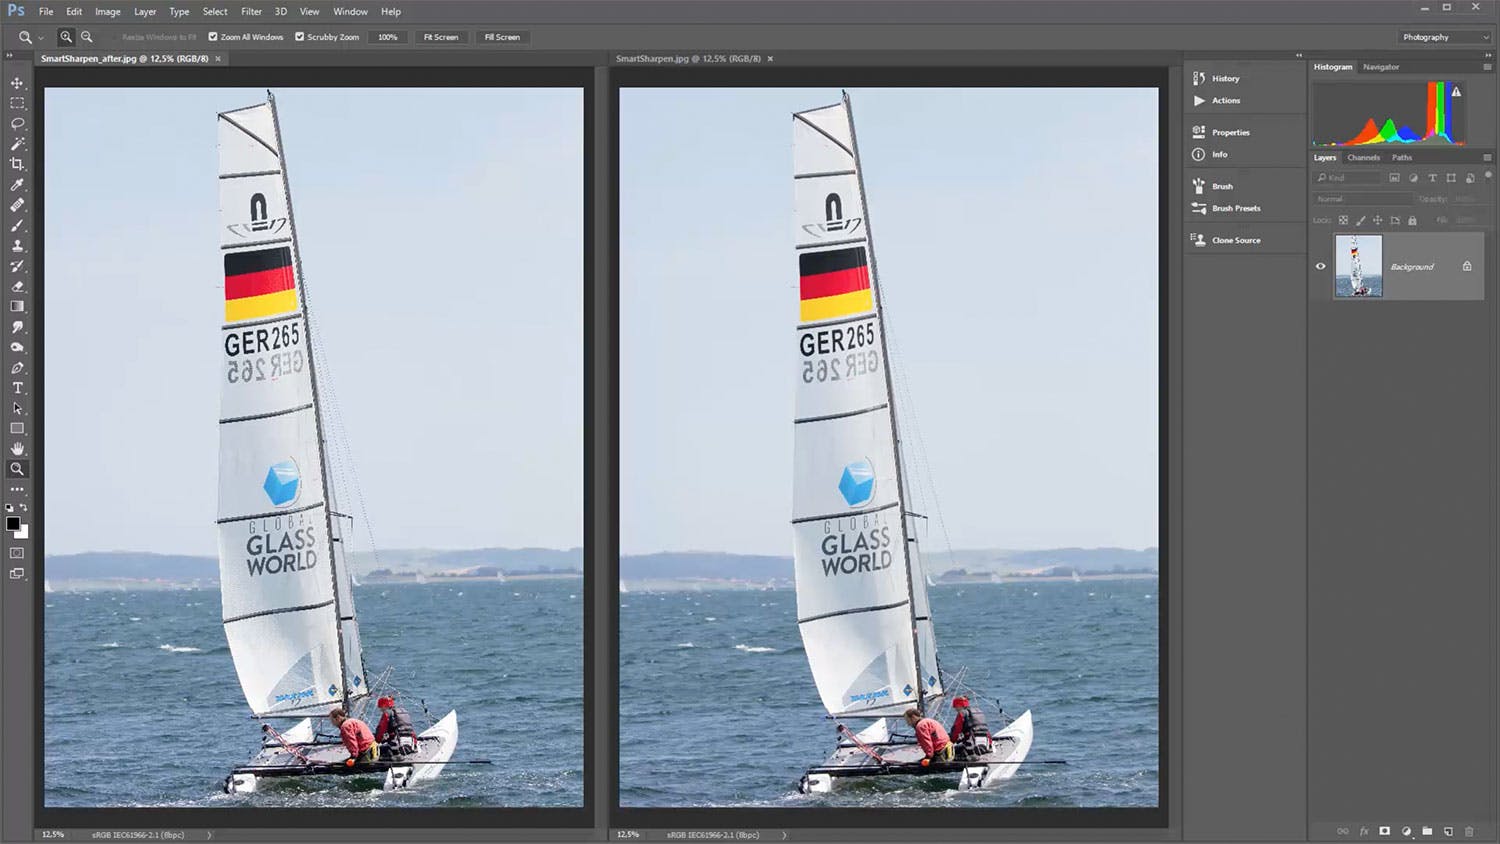Expand the collapsed icon panel dock
This screenshot has height=844, width=1500.
(x=1299, y=55)
